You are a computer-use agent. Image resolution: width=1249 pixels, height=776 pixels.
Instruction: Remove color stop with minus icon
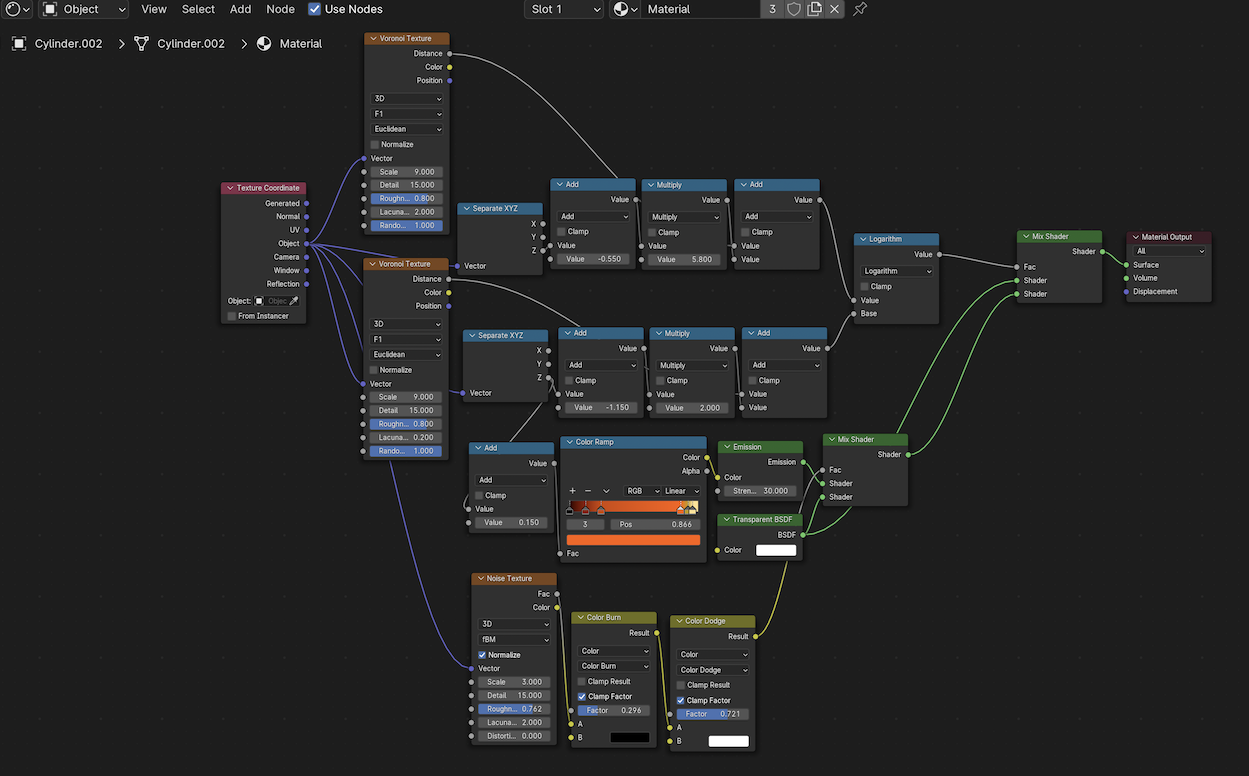click(589, 491)
